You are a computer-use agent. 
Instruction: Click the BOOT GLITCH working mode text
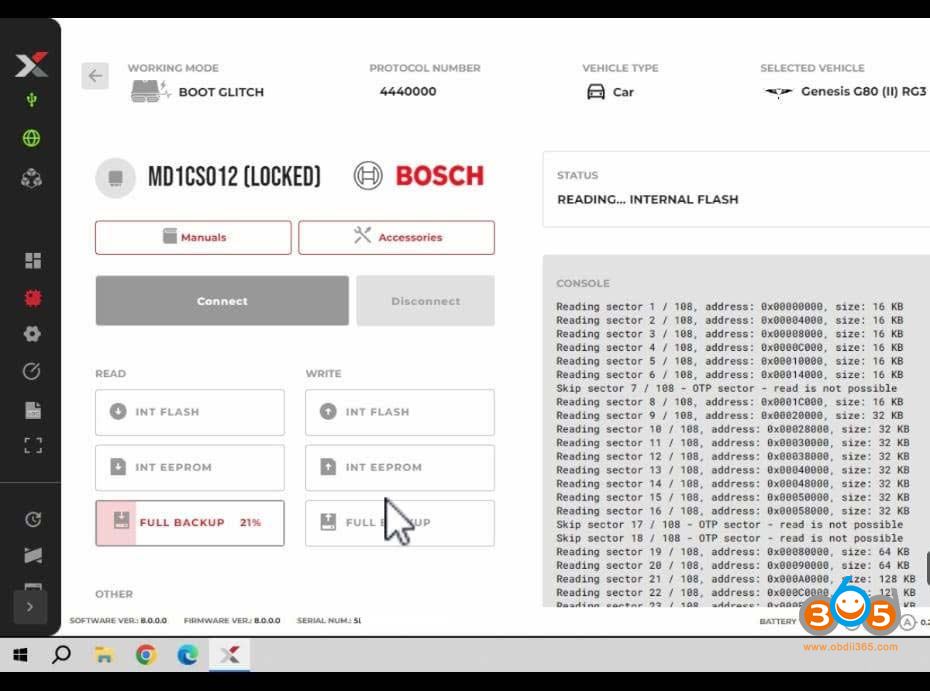pos(221,92)
